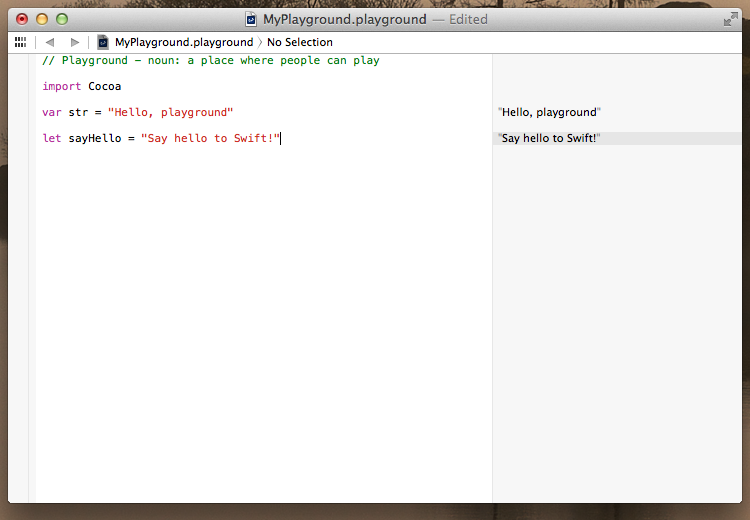Click the playground file icon in jump bar

(x=103, y=42)
